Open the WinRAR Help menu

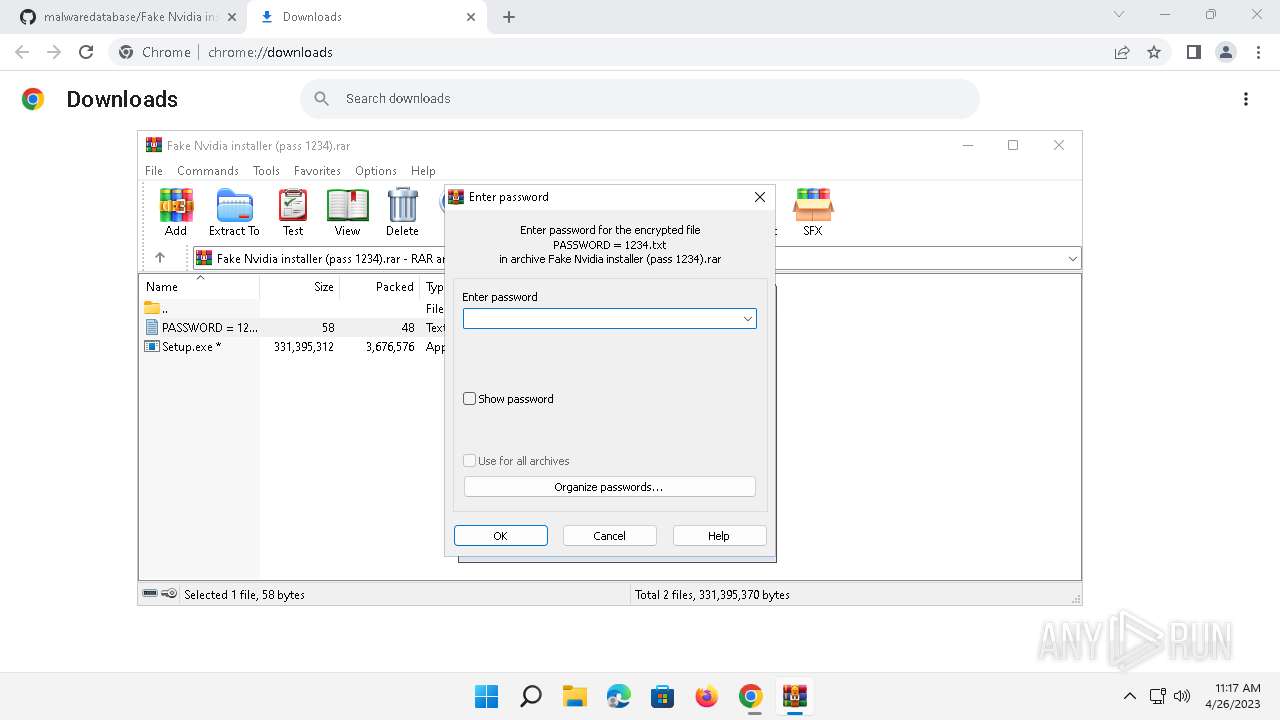423,171
